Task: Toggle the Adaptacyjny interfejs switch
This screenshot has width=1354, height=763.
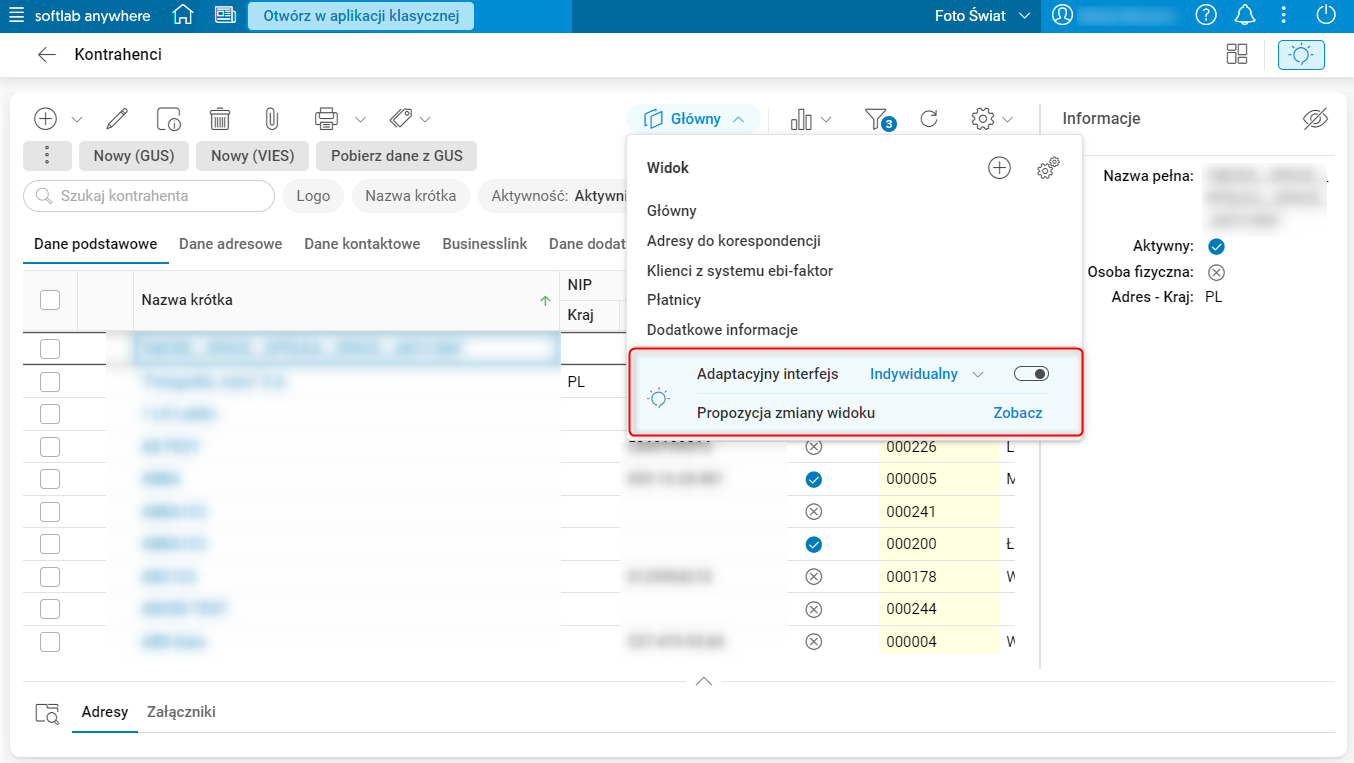Action: coord(1031,374)
